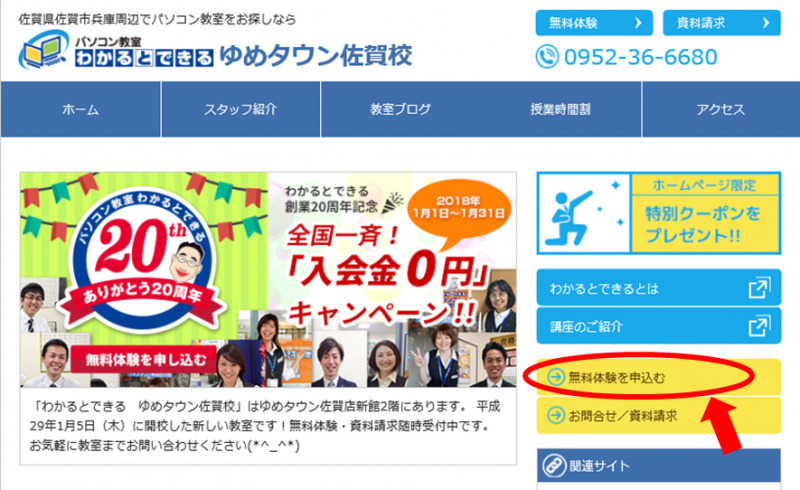Click the 入会金0円 campaign banner image
The image size is (800, 490).
[x=268, y=280]
